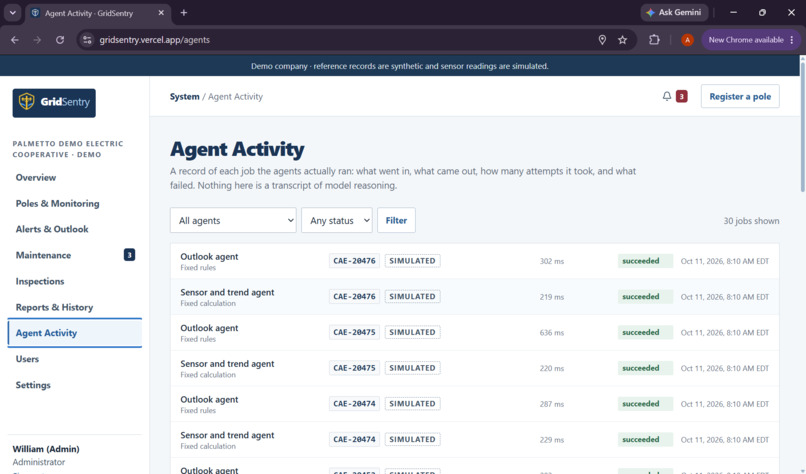Click the Maintenance count badge
Viewport: 806px width, 474px height.
(x=130, y=255)
